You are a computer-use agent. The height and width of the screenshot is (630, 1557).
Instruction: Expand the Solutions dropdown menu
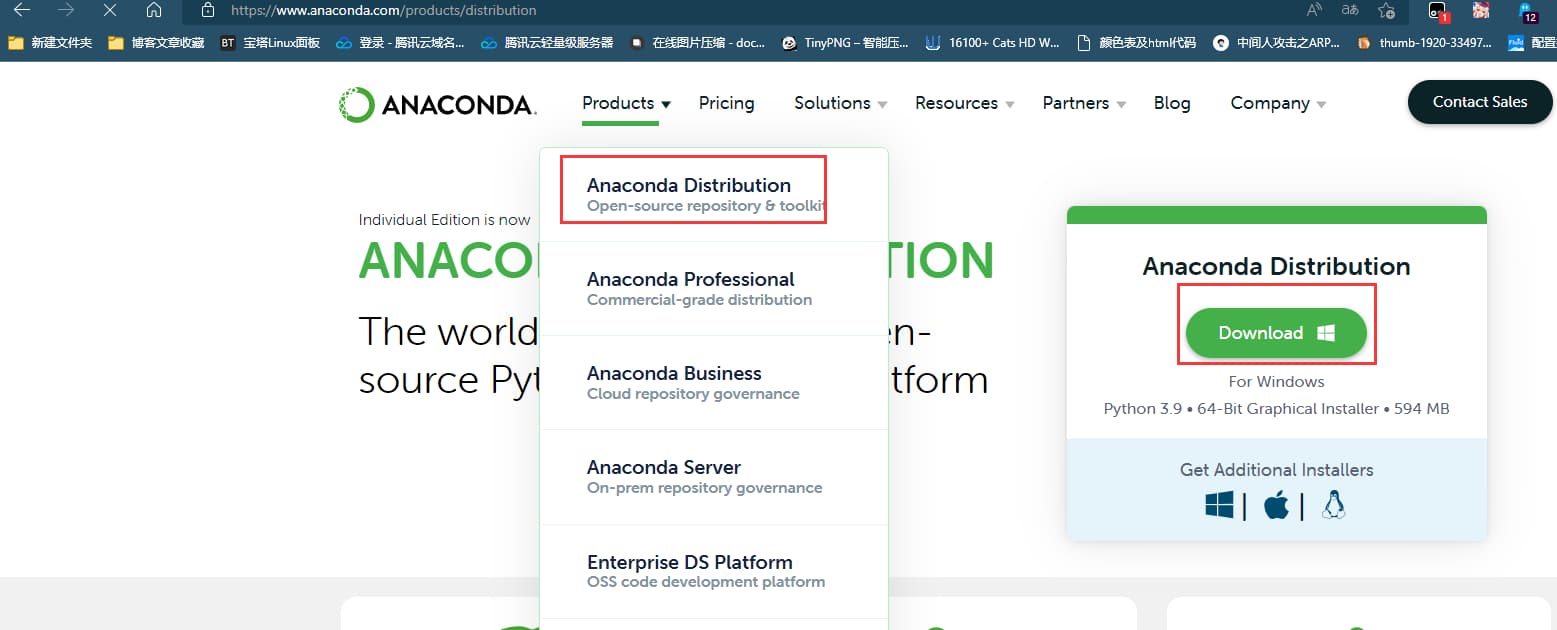(x=840, y=103)
